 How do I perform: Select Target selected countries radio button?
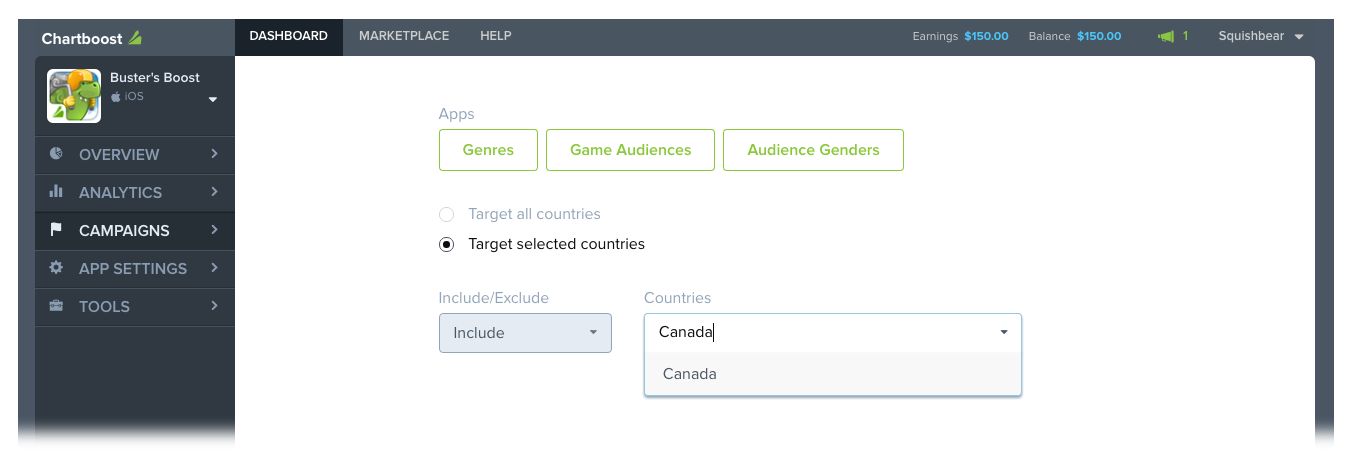[x=447, y=244]
